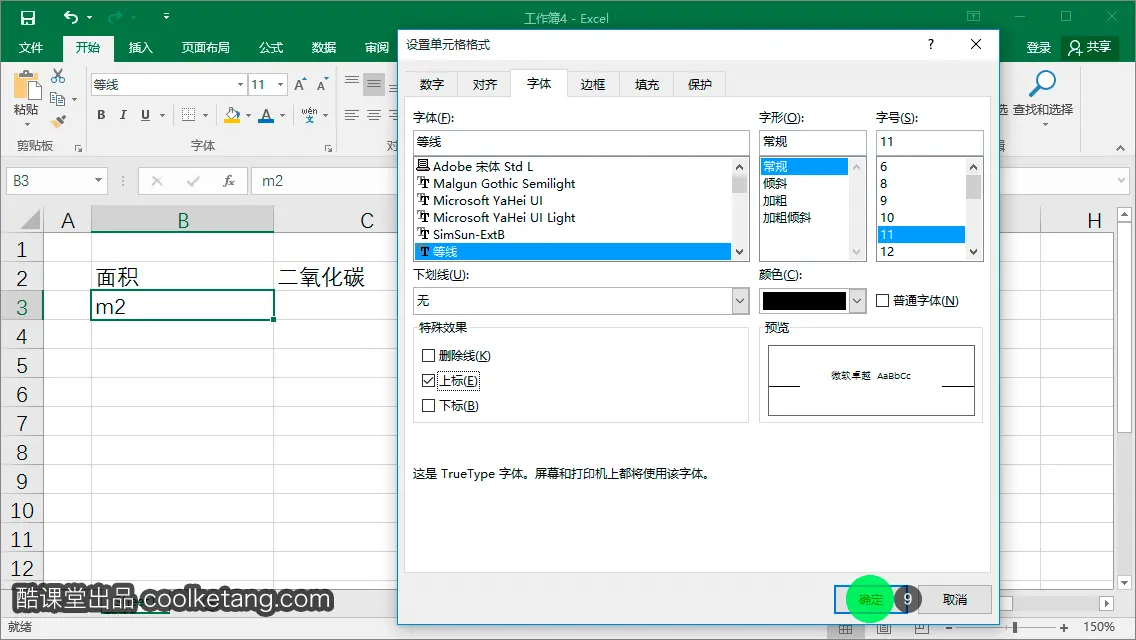Switch to the 数字 Number tab
The width and height of the screenshot is (1136, 640).
(432, 85)
